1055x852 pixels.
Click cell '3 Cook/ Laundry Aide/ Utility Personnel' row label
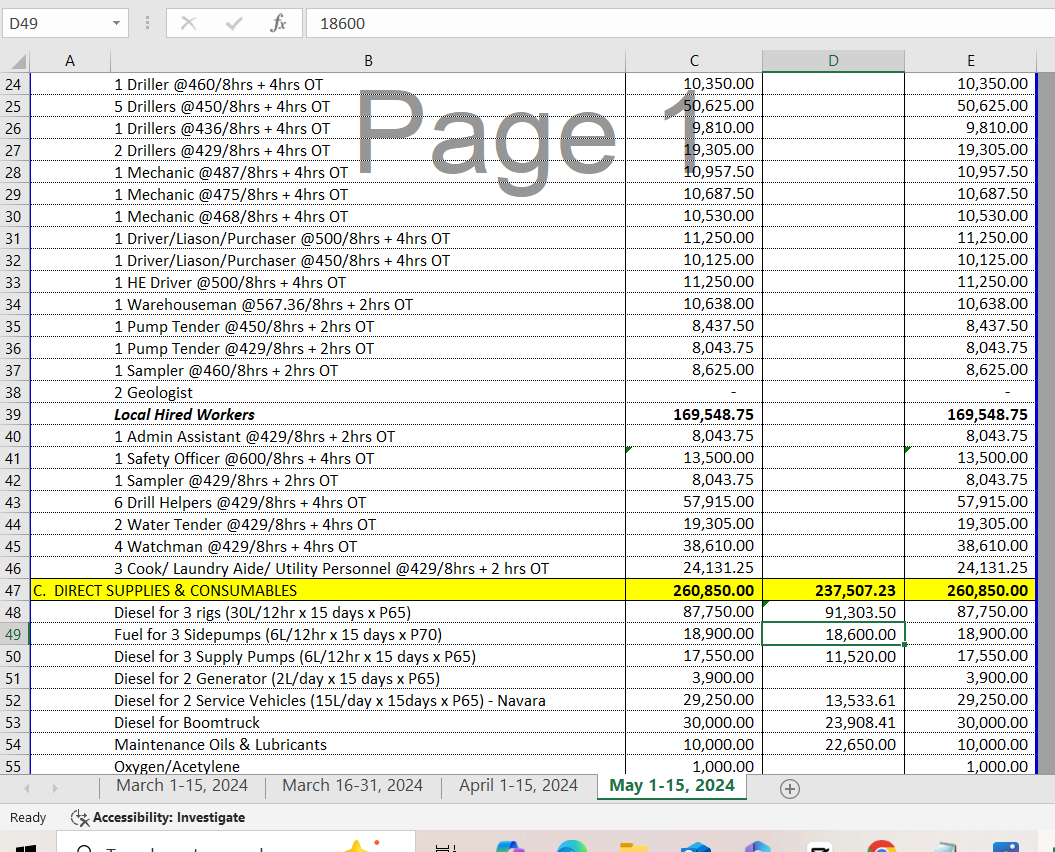[368, 569]
